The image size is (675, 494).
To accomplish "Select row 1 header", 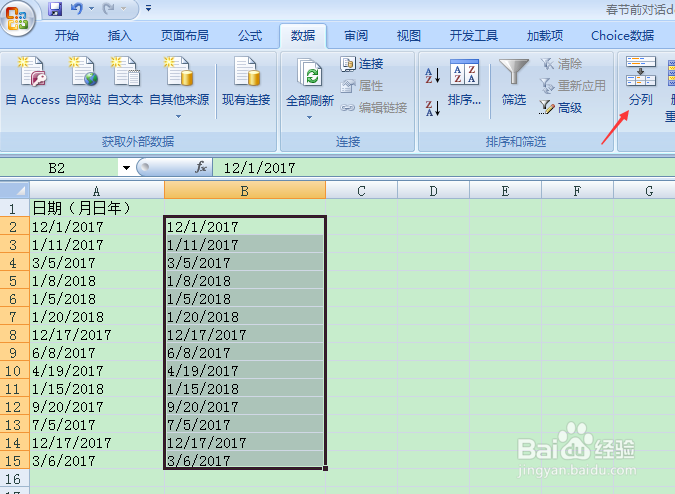I will 15,208.
